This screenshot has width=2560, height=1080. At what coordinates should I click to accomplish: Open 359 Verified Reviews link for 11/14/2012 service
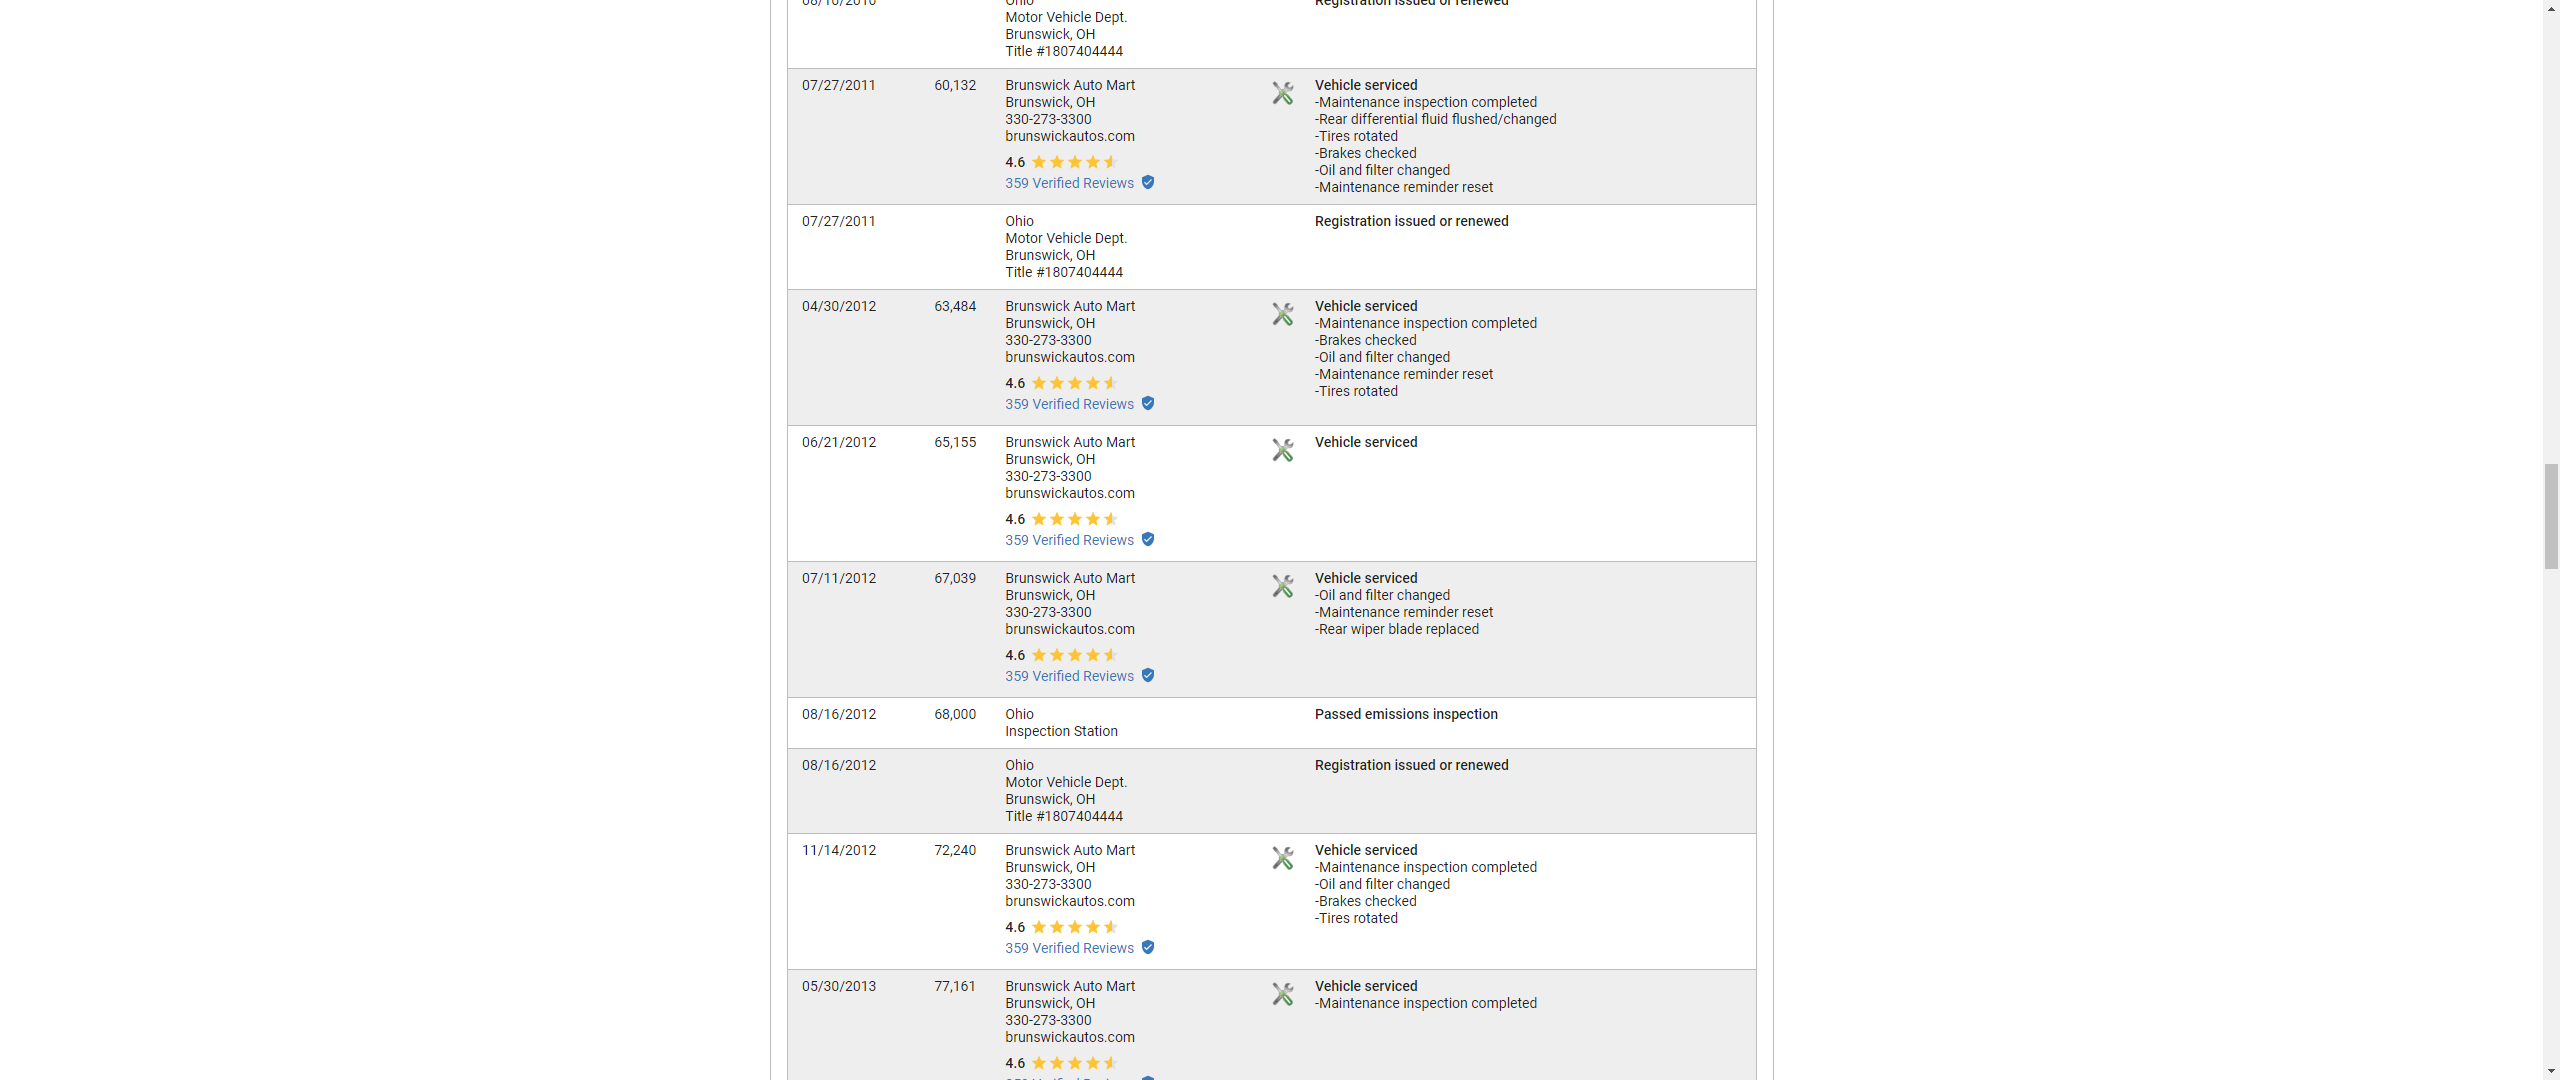(1069, 948)
